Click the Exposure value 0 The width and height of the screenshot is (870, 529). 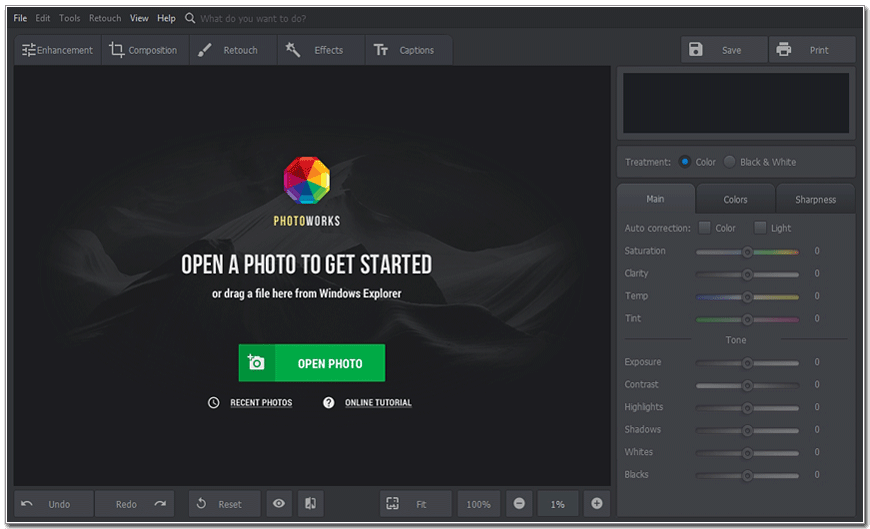[817, 362]
